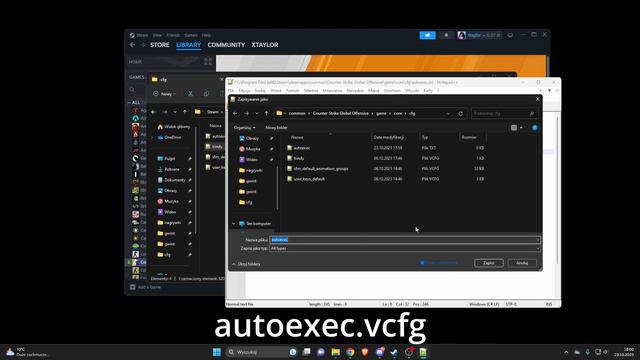Image resolution: width=640 pixels, height=360 pixels.
Task: Open Obrazy in save dialog sidebar
Action: tap(253, 138)
